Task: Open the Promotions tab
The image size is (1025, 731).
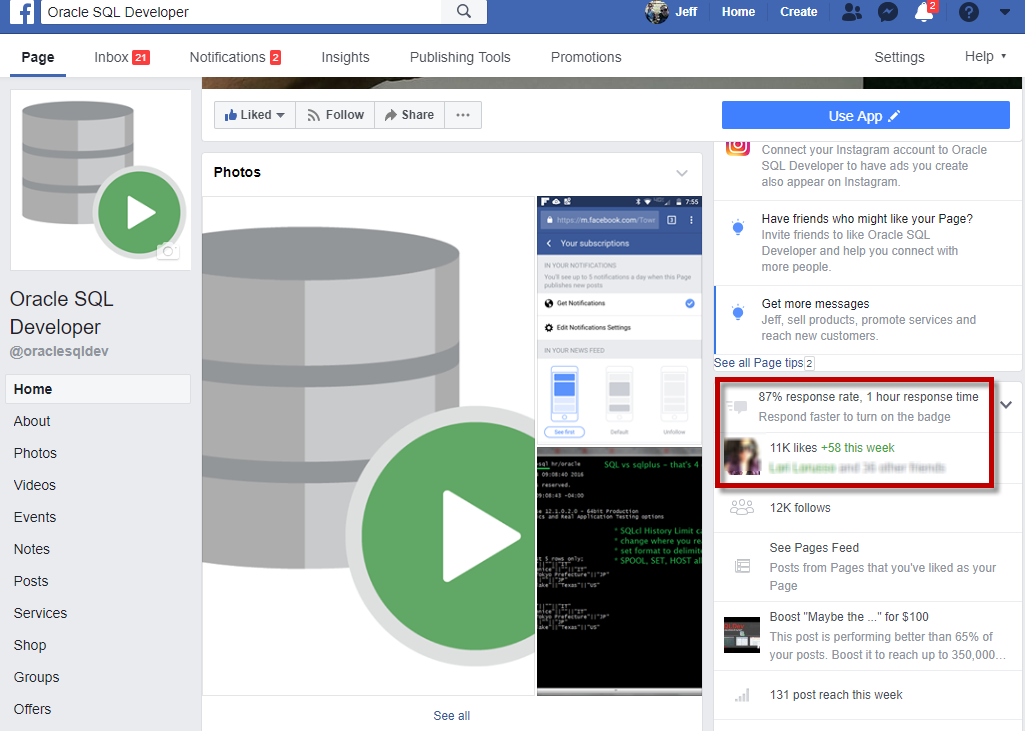Action: (x=586, y=58)
